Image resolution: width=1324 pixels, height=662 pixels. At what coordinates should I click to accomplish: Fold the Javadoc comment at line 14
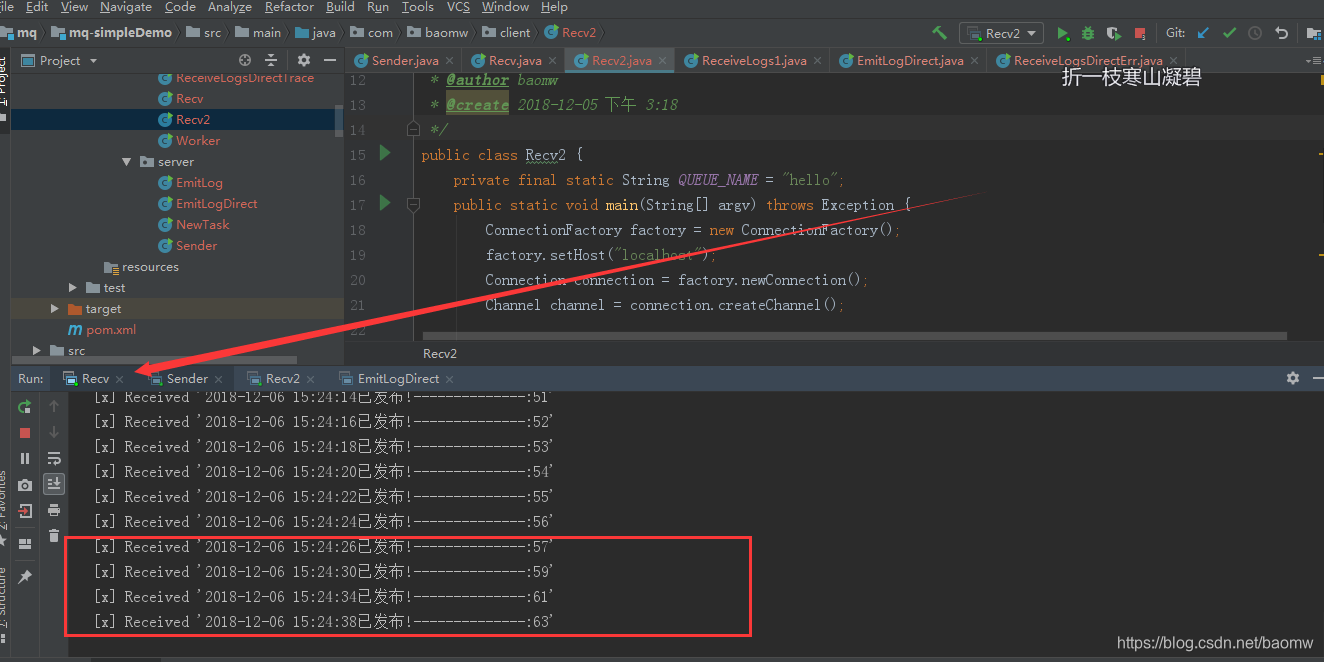(x=413, y=129)
